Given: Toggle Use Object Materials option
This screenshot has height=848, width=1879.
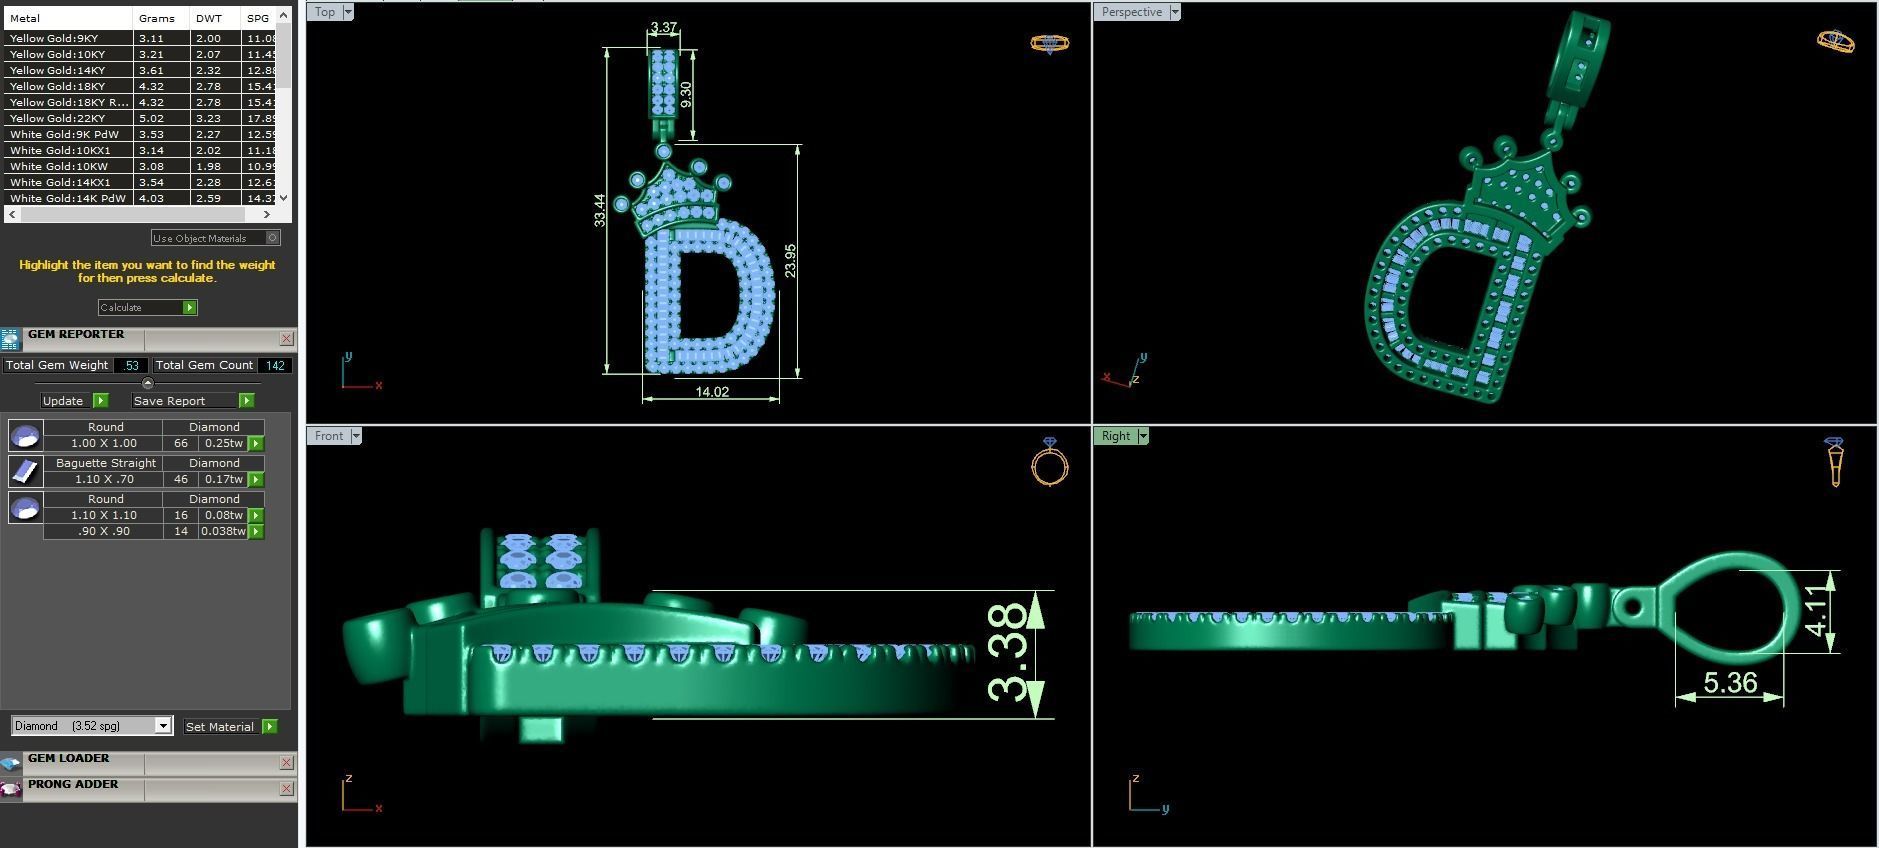Looking at the screenshot, I should (272, 238).
